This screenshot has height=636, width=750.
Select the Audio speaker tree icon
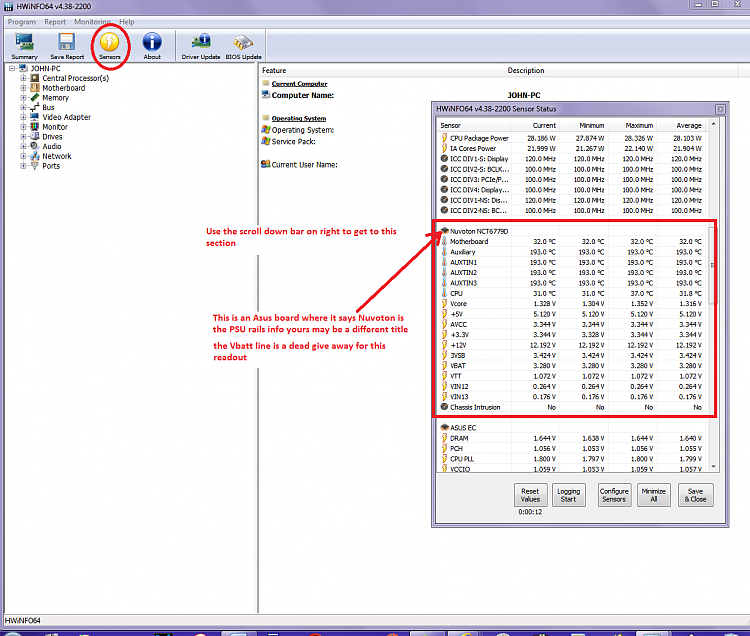[x=34, y=146]
